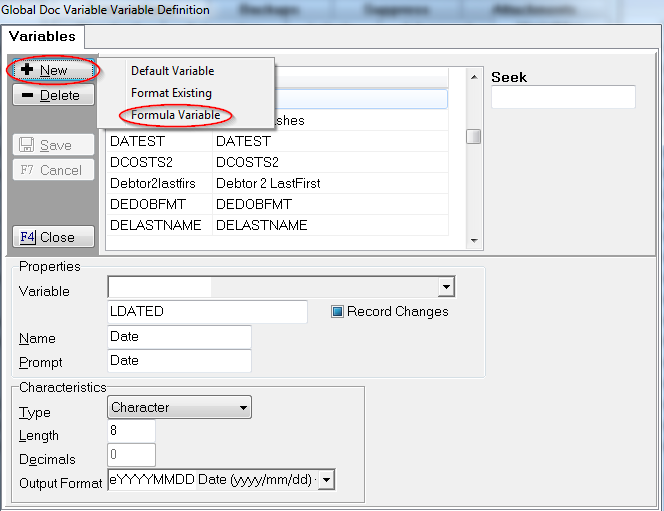Open the Output Format dropdown arrow
Screen dimensions: 664x511
[x=326, y=481]
